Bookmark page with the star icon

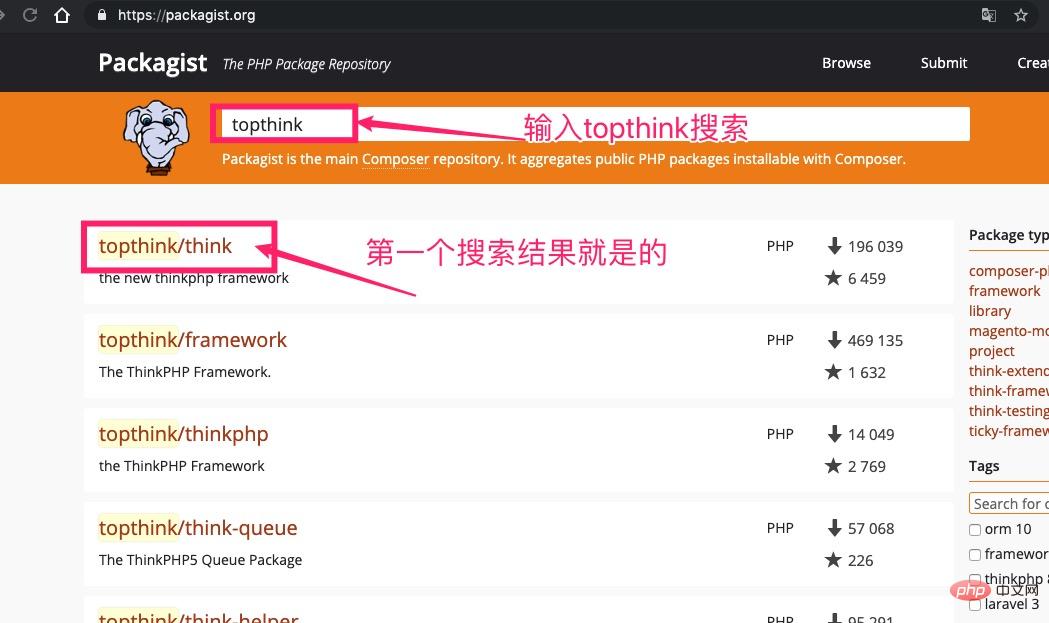coord(1021,15)
